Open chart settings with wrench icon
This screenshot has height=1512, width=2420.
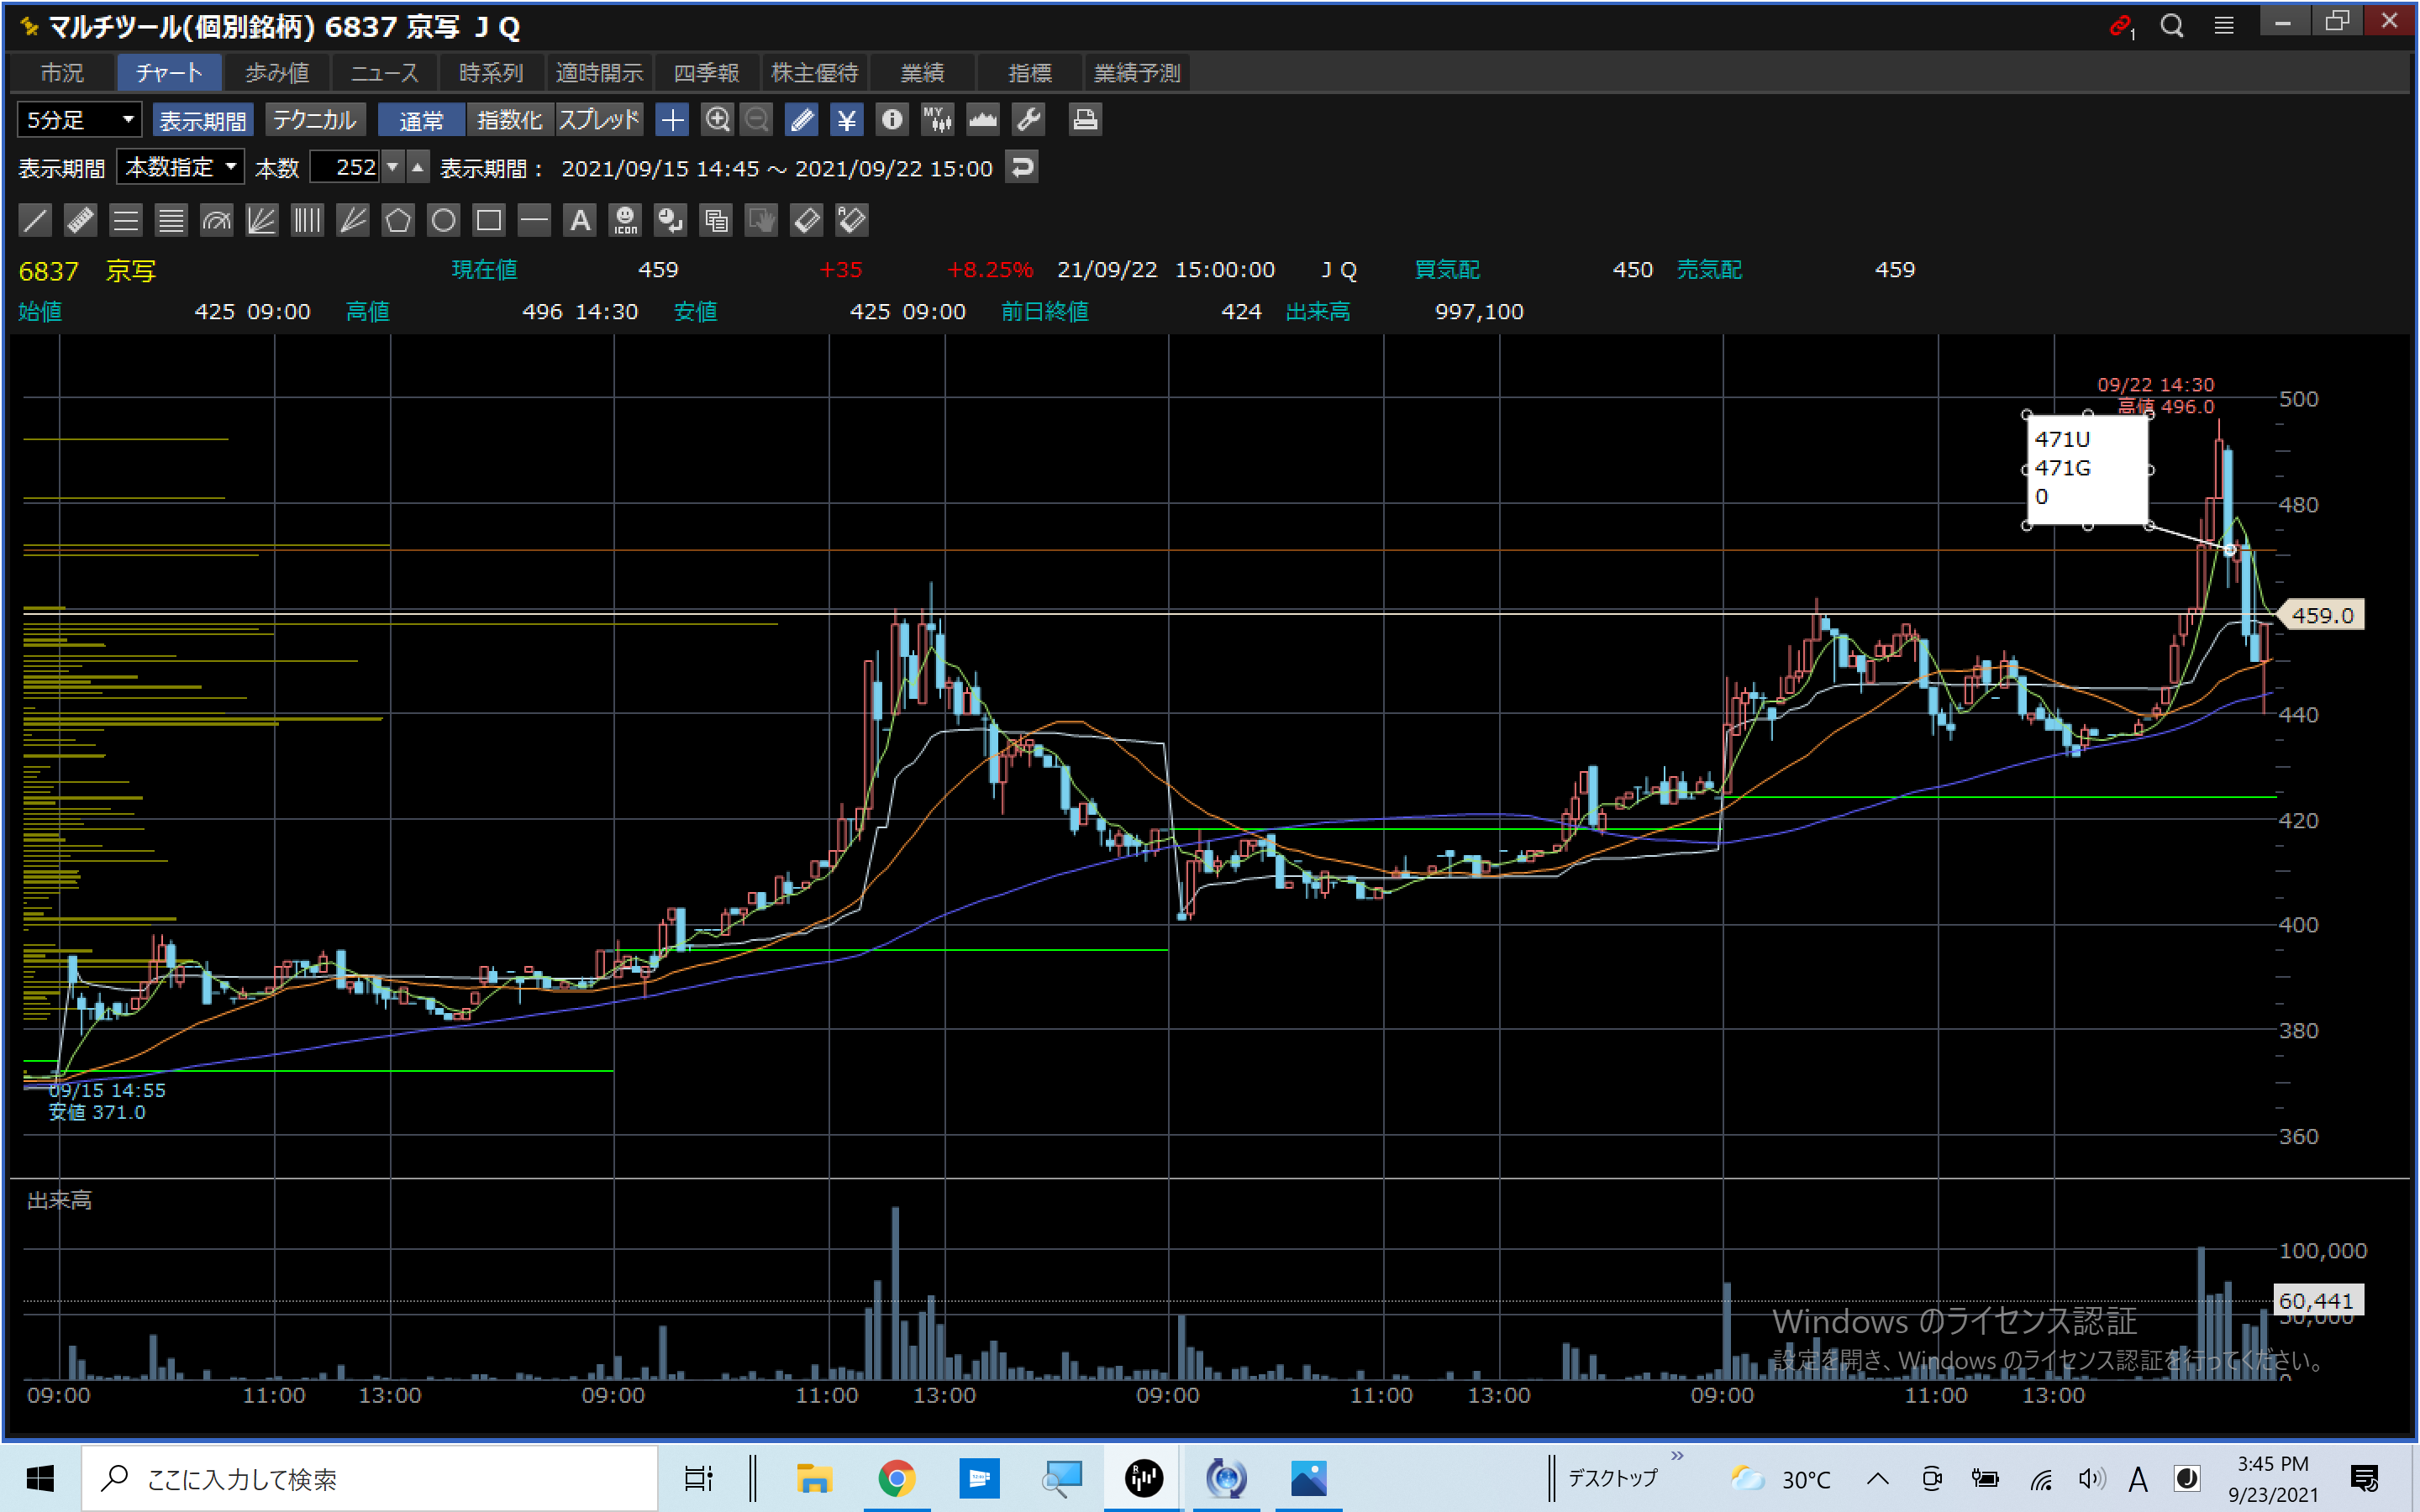coord(1028,120)
